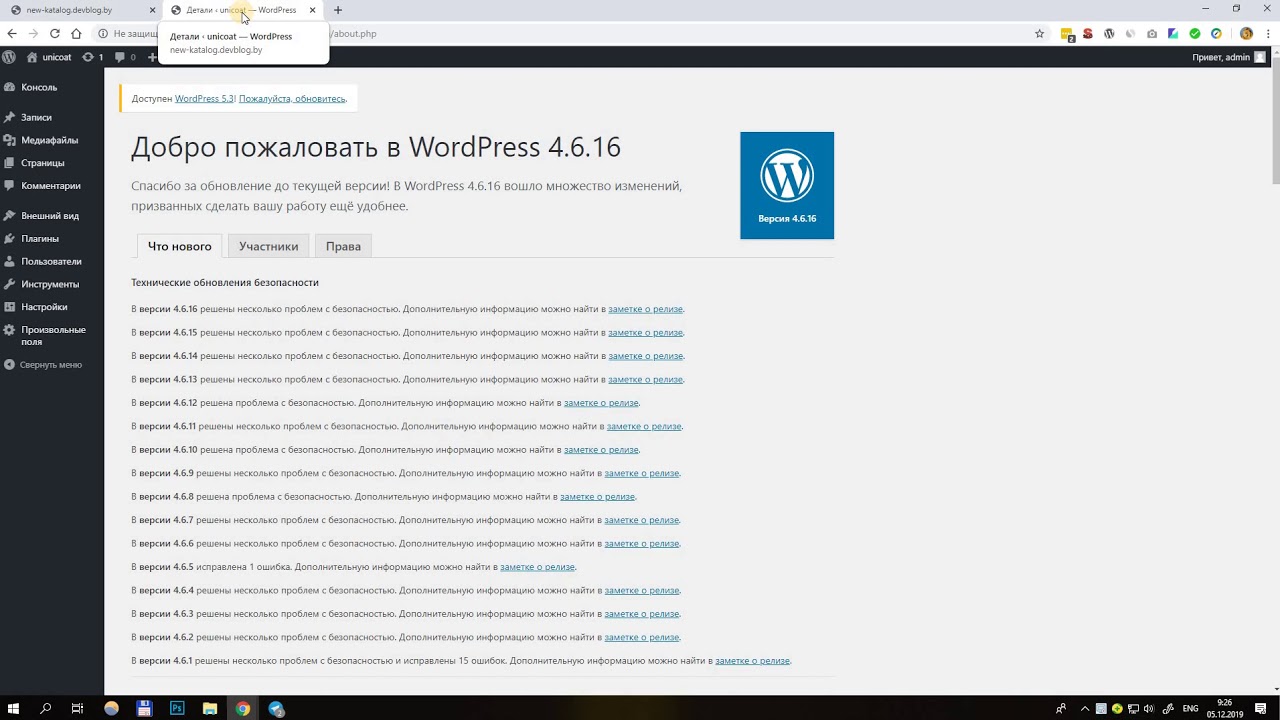
Task: Show hidden system tray icons
Action: pos(1085,708)
